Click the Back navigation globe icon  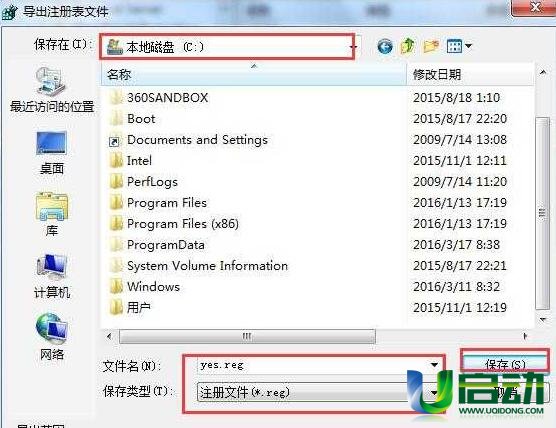385,46
